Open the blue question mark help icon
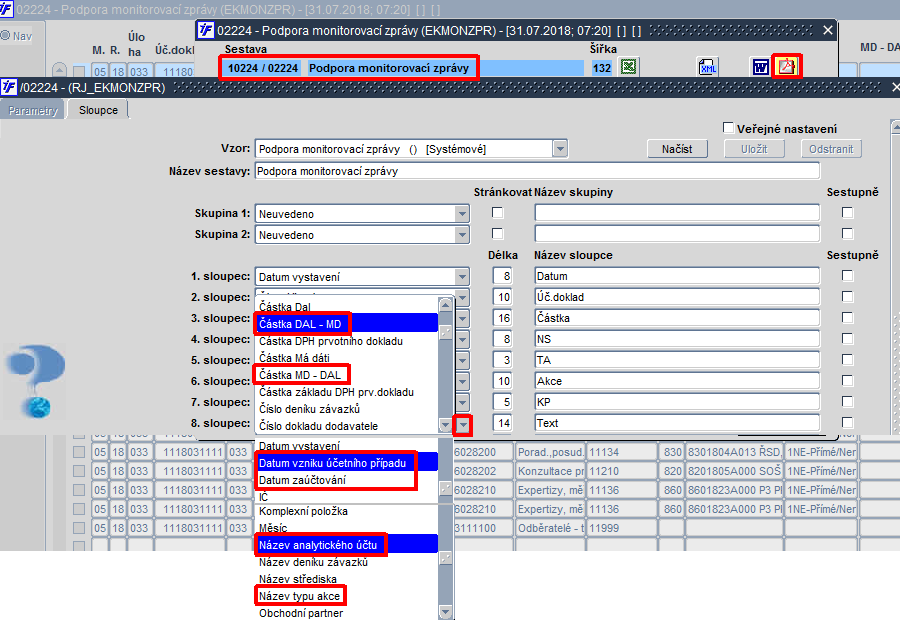The width and height of the screenshot is (900, 620). 36,381
